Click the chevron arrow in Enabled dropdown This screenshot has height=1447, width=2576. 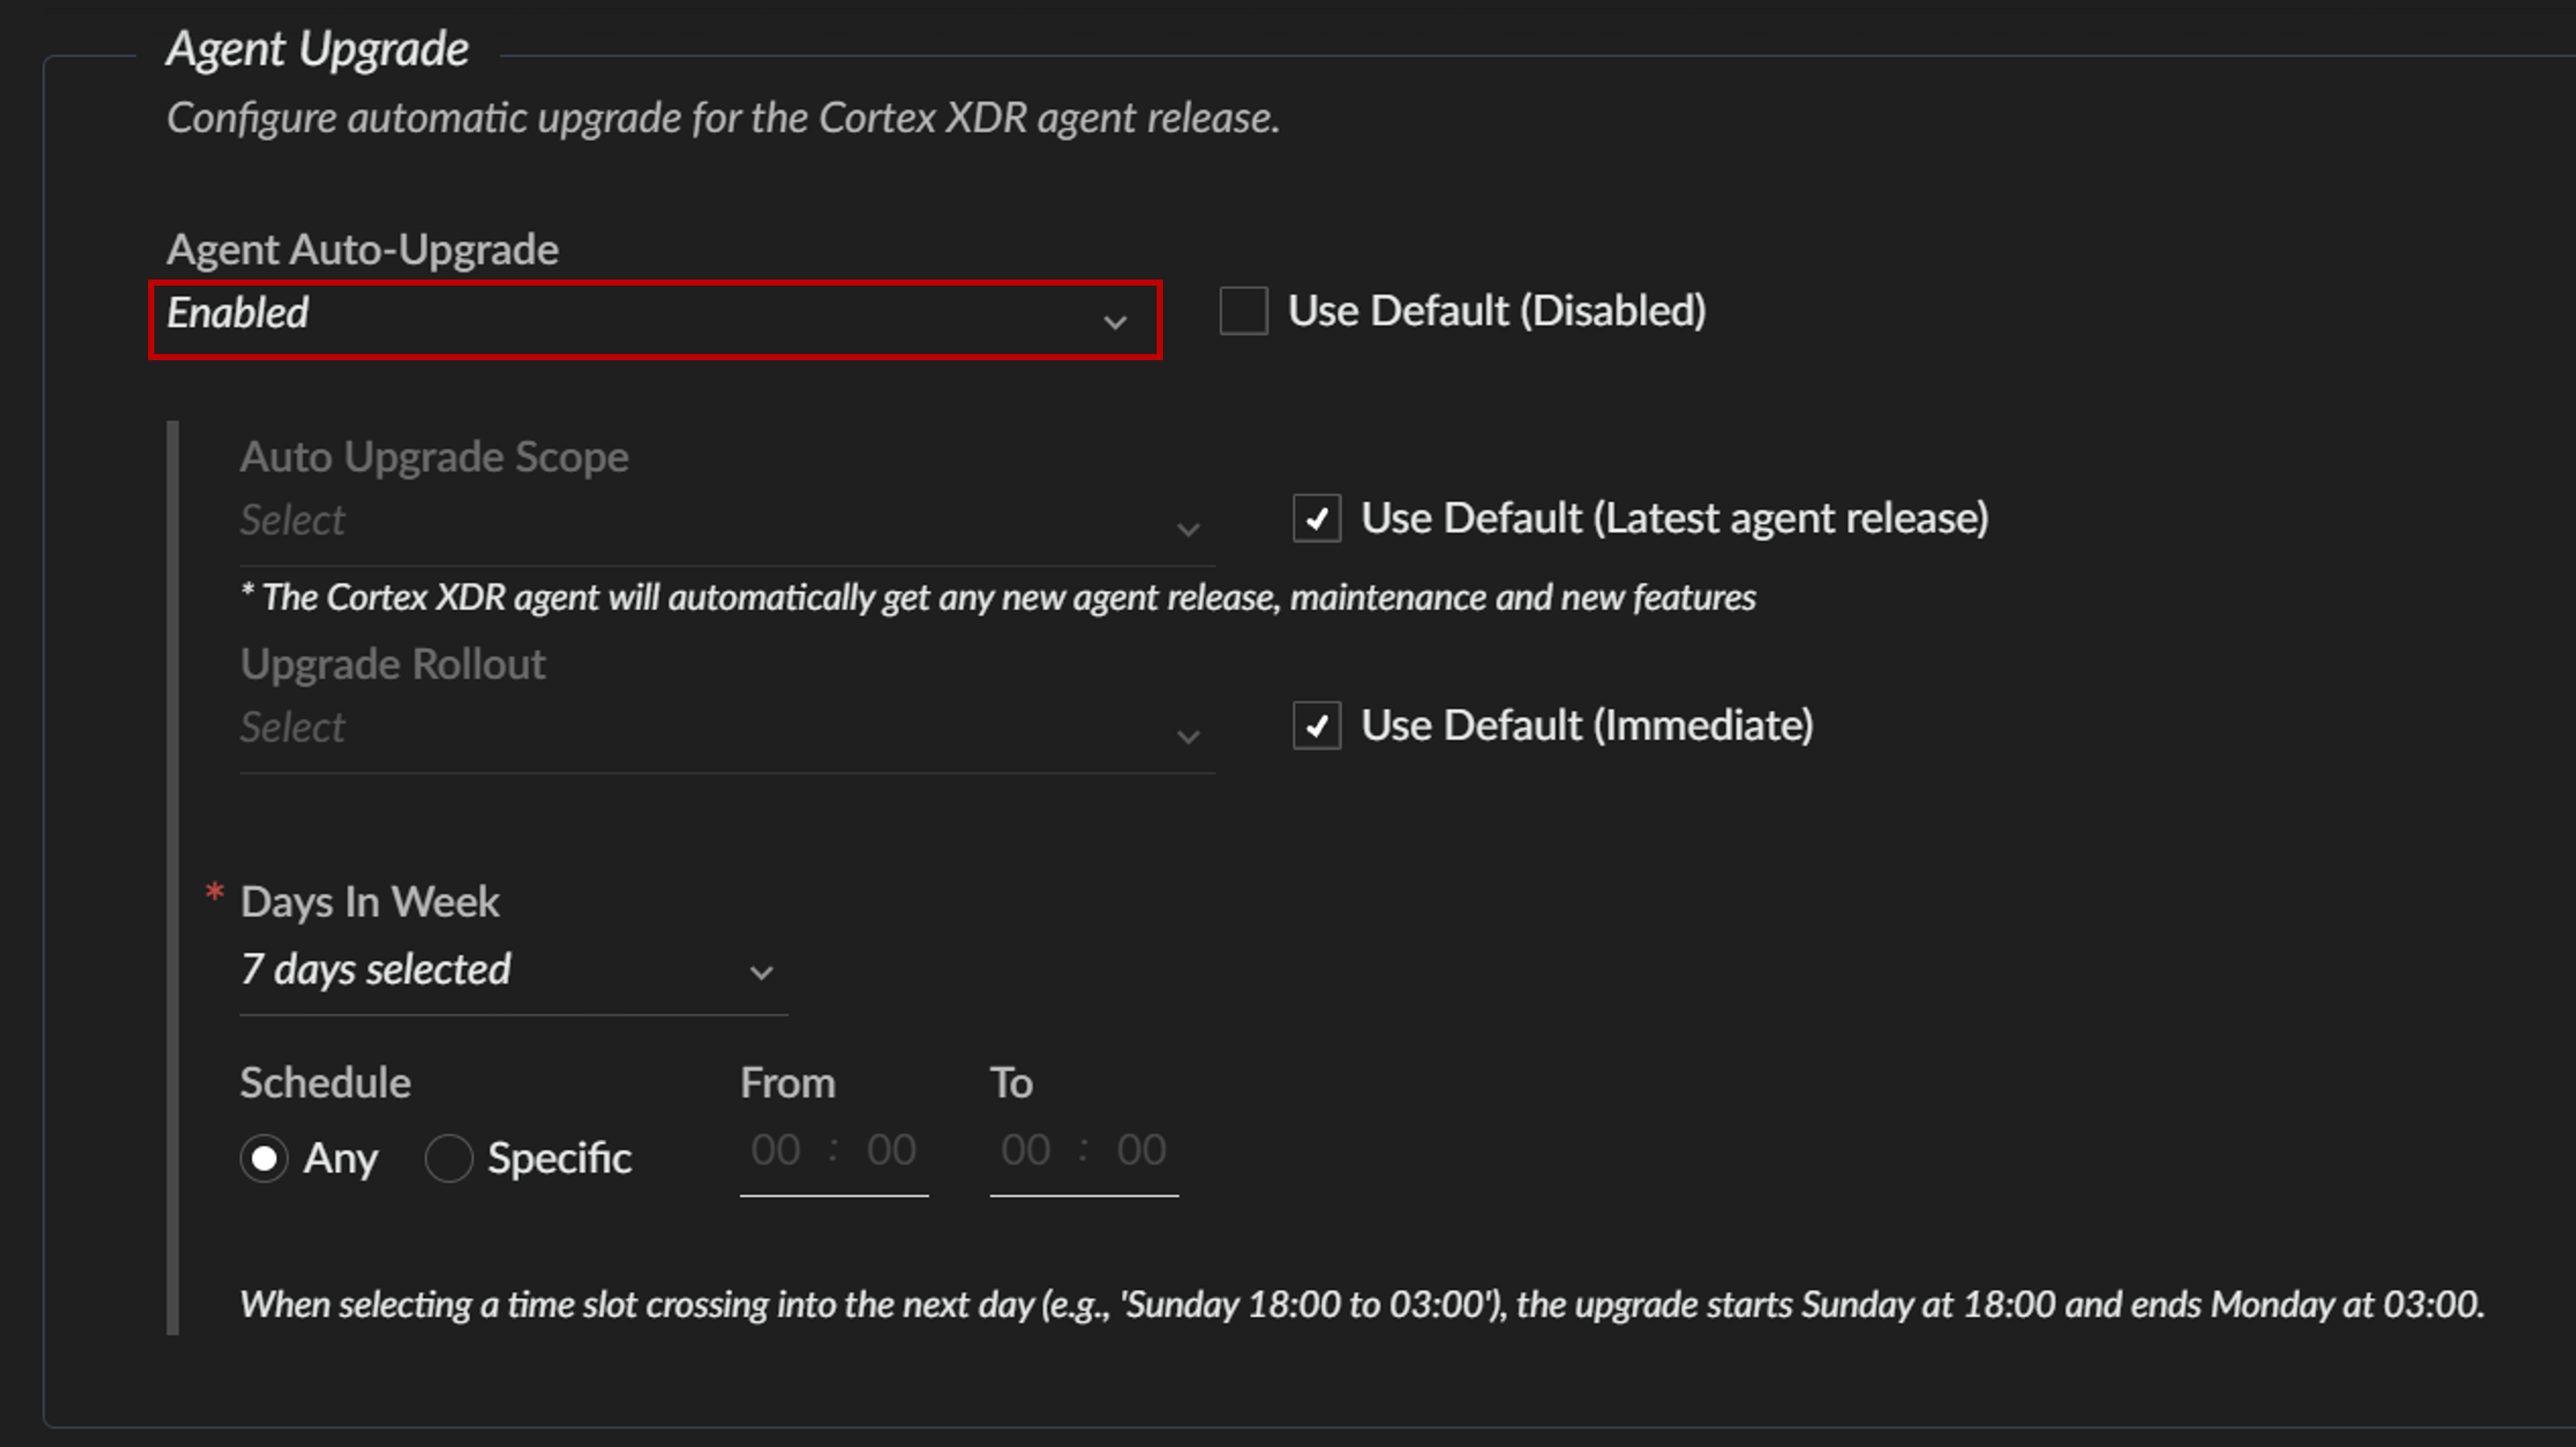(1115, 322)
